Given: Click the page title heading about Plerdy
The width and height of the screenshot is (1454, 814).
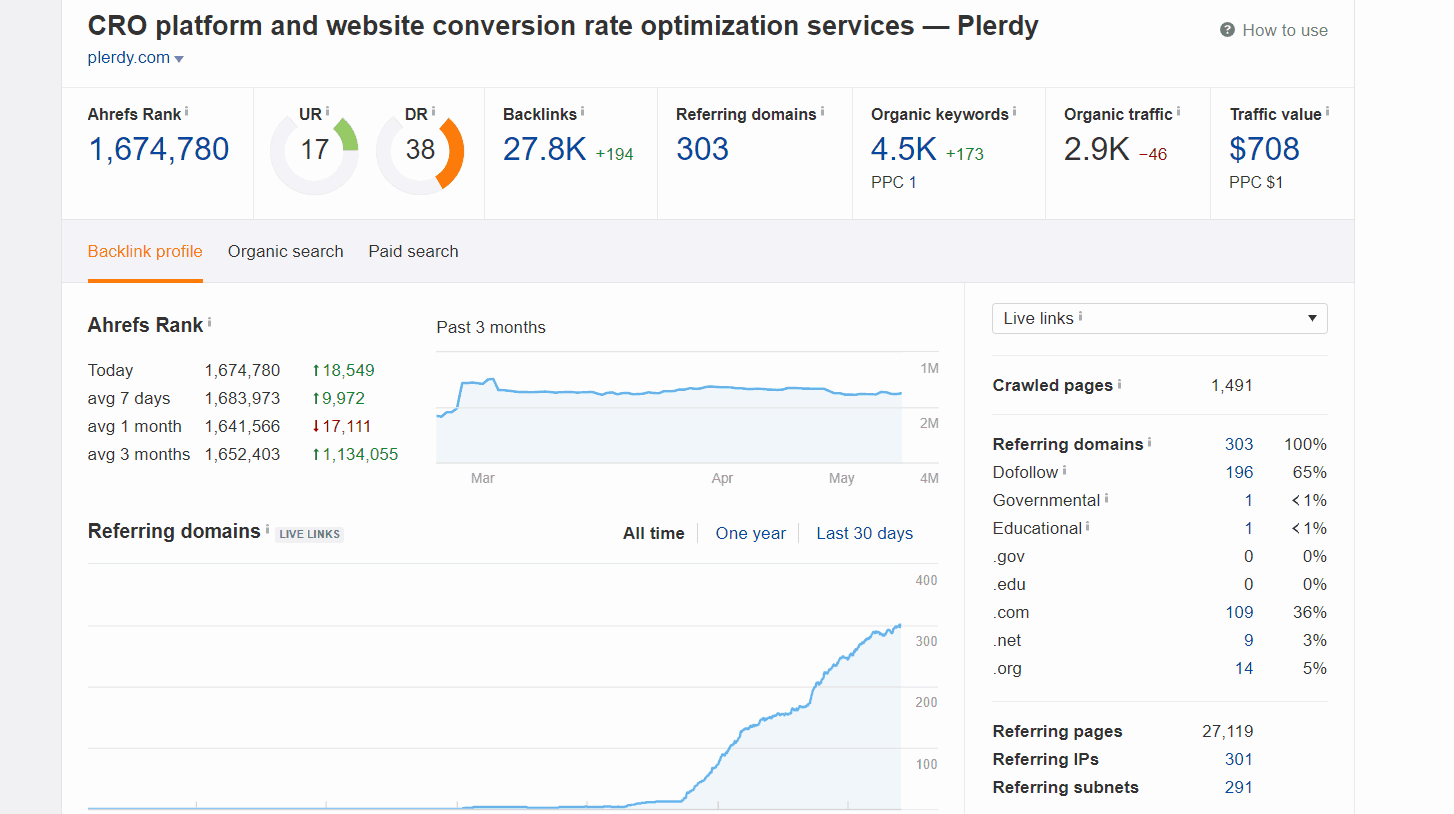Looking at the screenshot, I should point(563,25).
